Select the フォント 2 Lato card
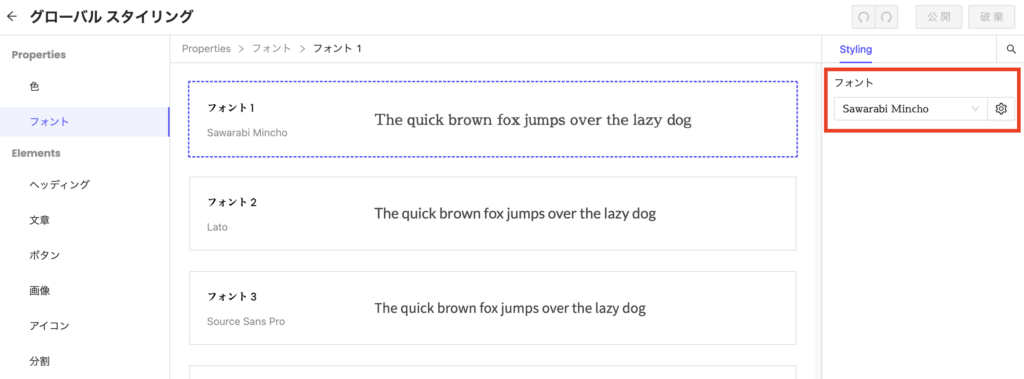Screen dimensions: 1024x379 point(493,214)
